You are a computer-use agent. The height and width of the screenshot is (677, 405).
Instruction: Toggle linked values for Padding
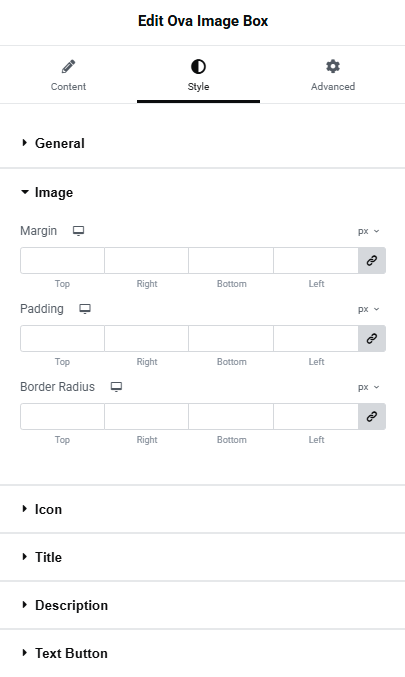[x=372, y=338]
